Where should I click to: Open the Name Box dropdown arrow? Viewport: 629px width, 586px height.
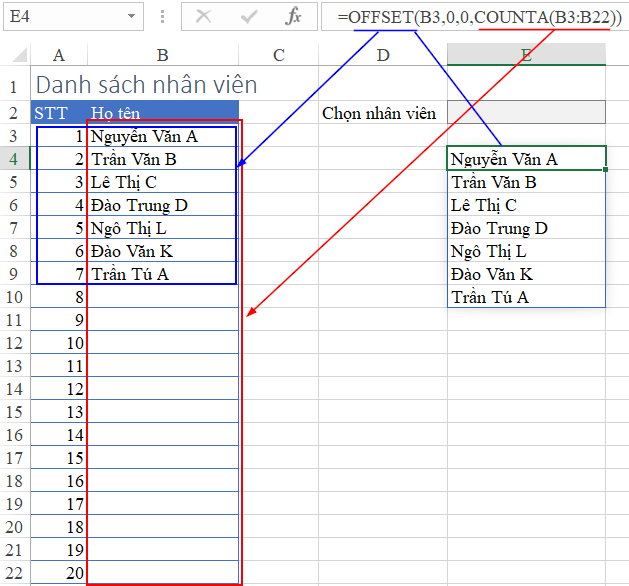tap(131, 16)
